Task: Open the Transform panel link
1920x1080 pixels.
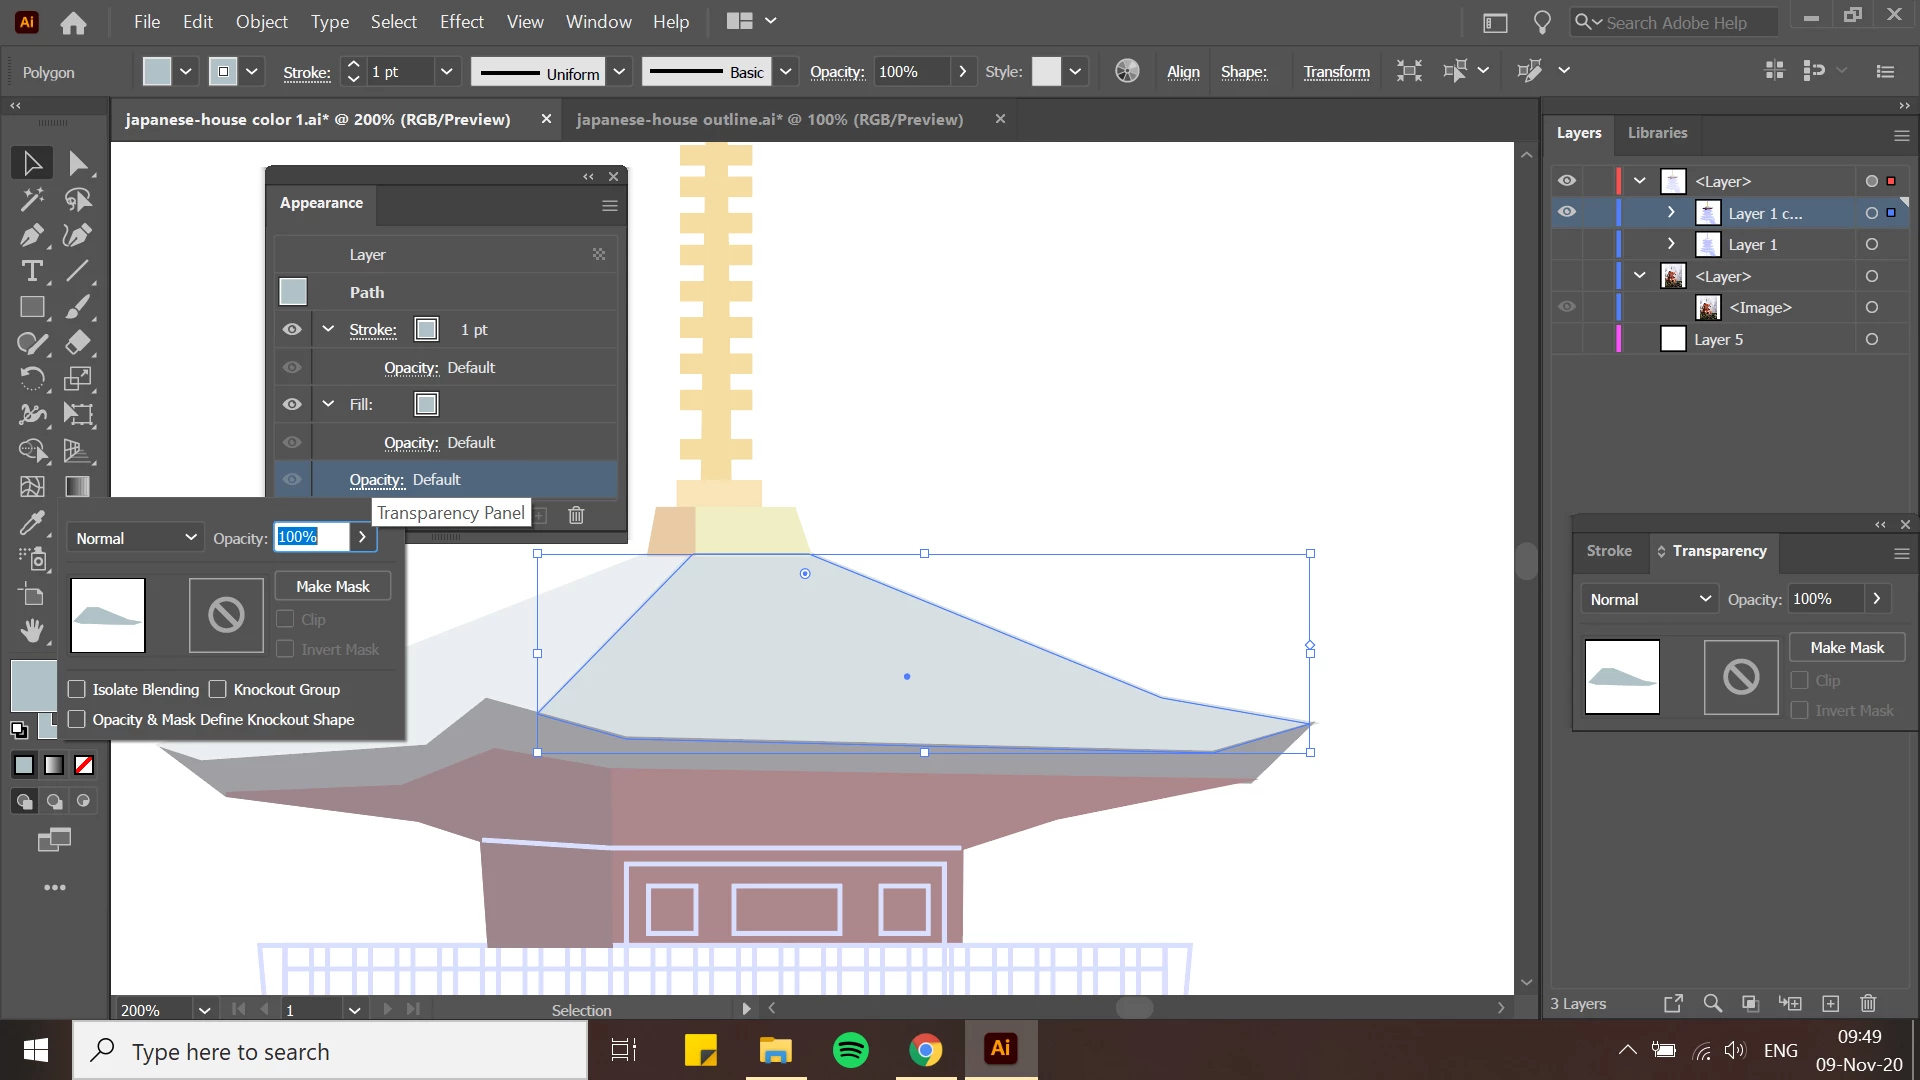Action: click(1336, 71)
